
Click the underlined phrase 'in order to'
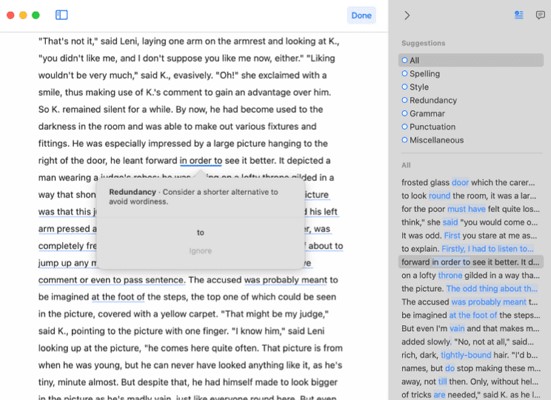pos(201,161)
